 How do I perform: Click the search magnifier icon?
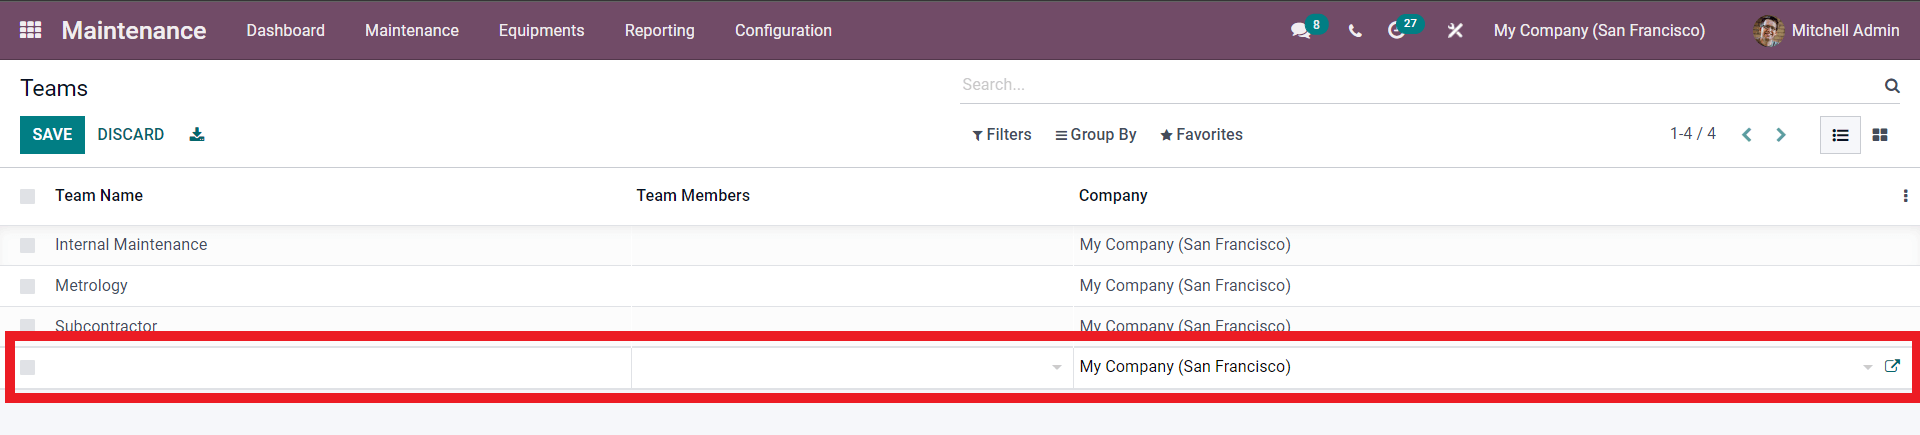pyautogui.click(x=1892, y=85)
